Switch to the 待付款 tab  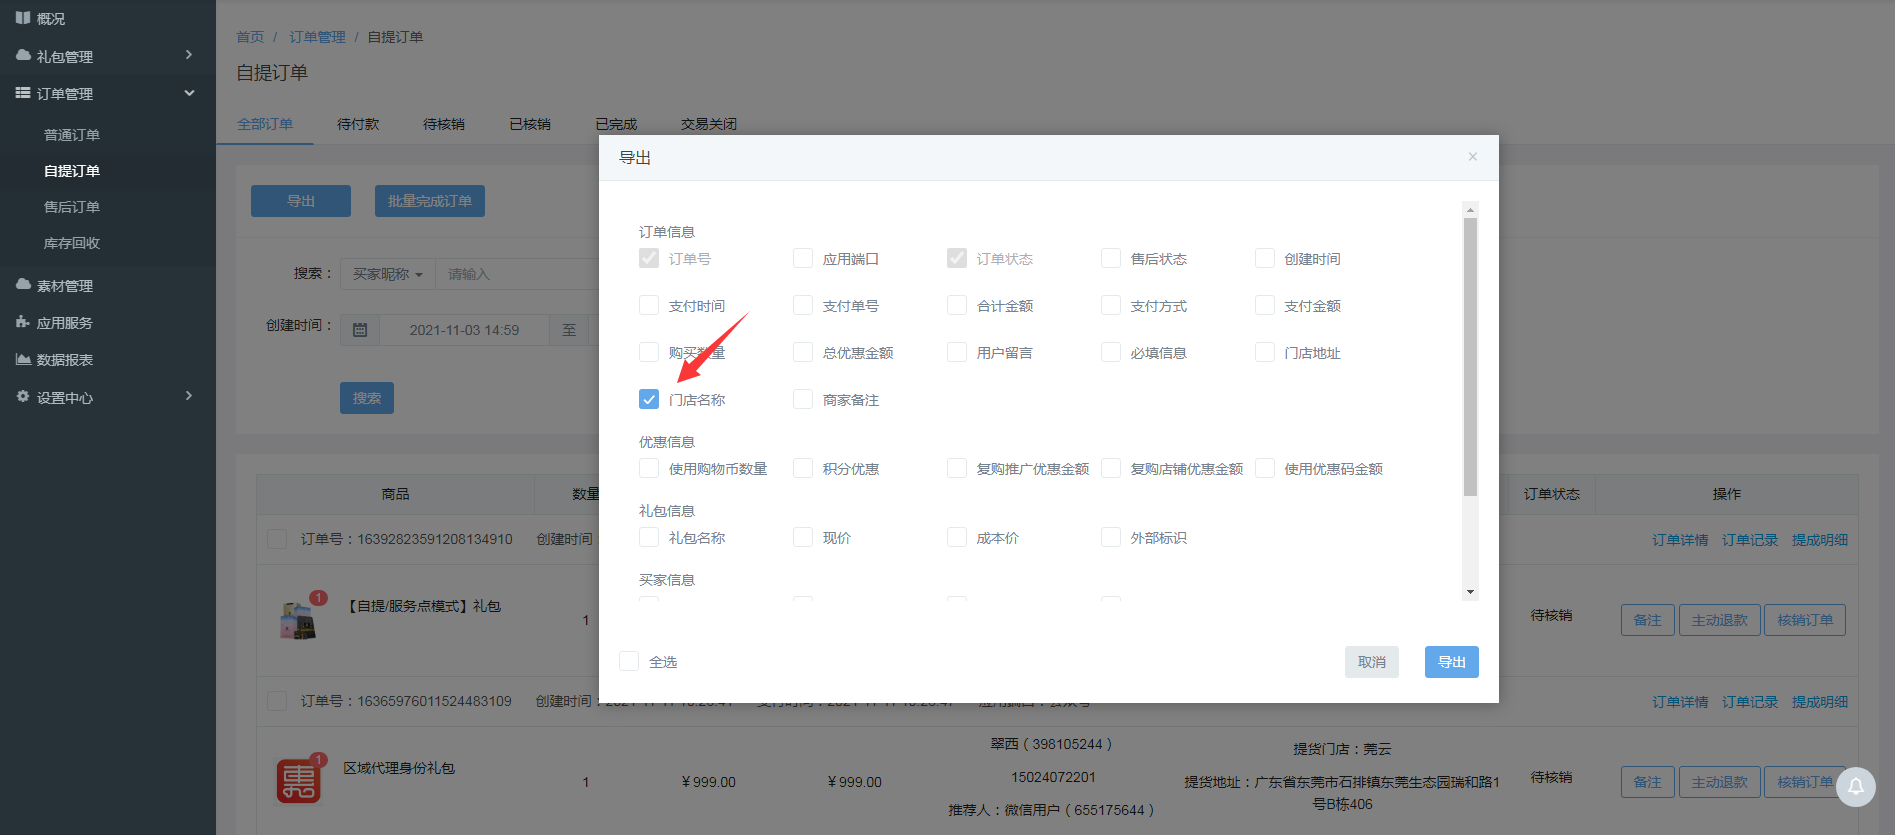[358, 124]
